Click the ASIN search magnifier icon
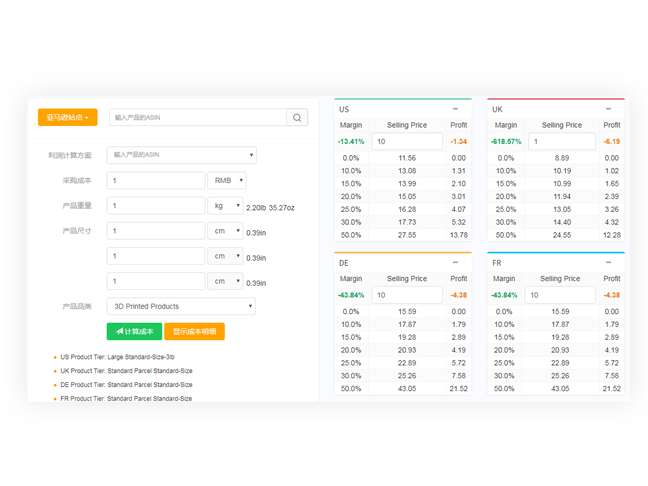Image resolution: width=648 pixels, height=486 pixels. click(298, 118)
